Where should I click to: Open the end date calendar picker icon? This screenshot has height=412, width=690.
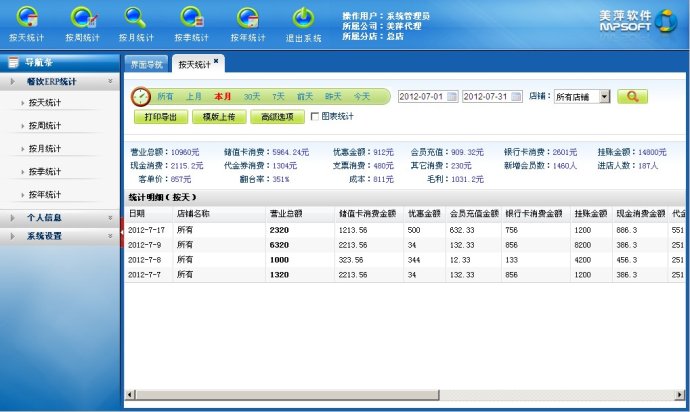(517, 97)
